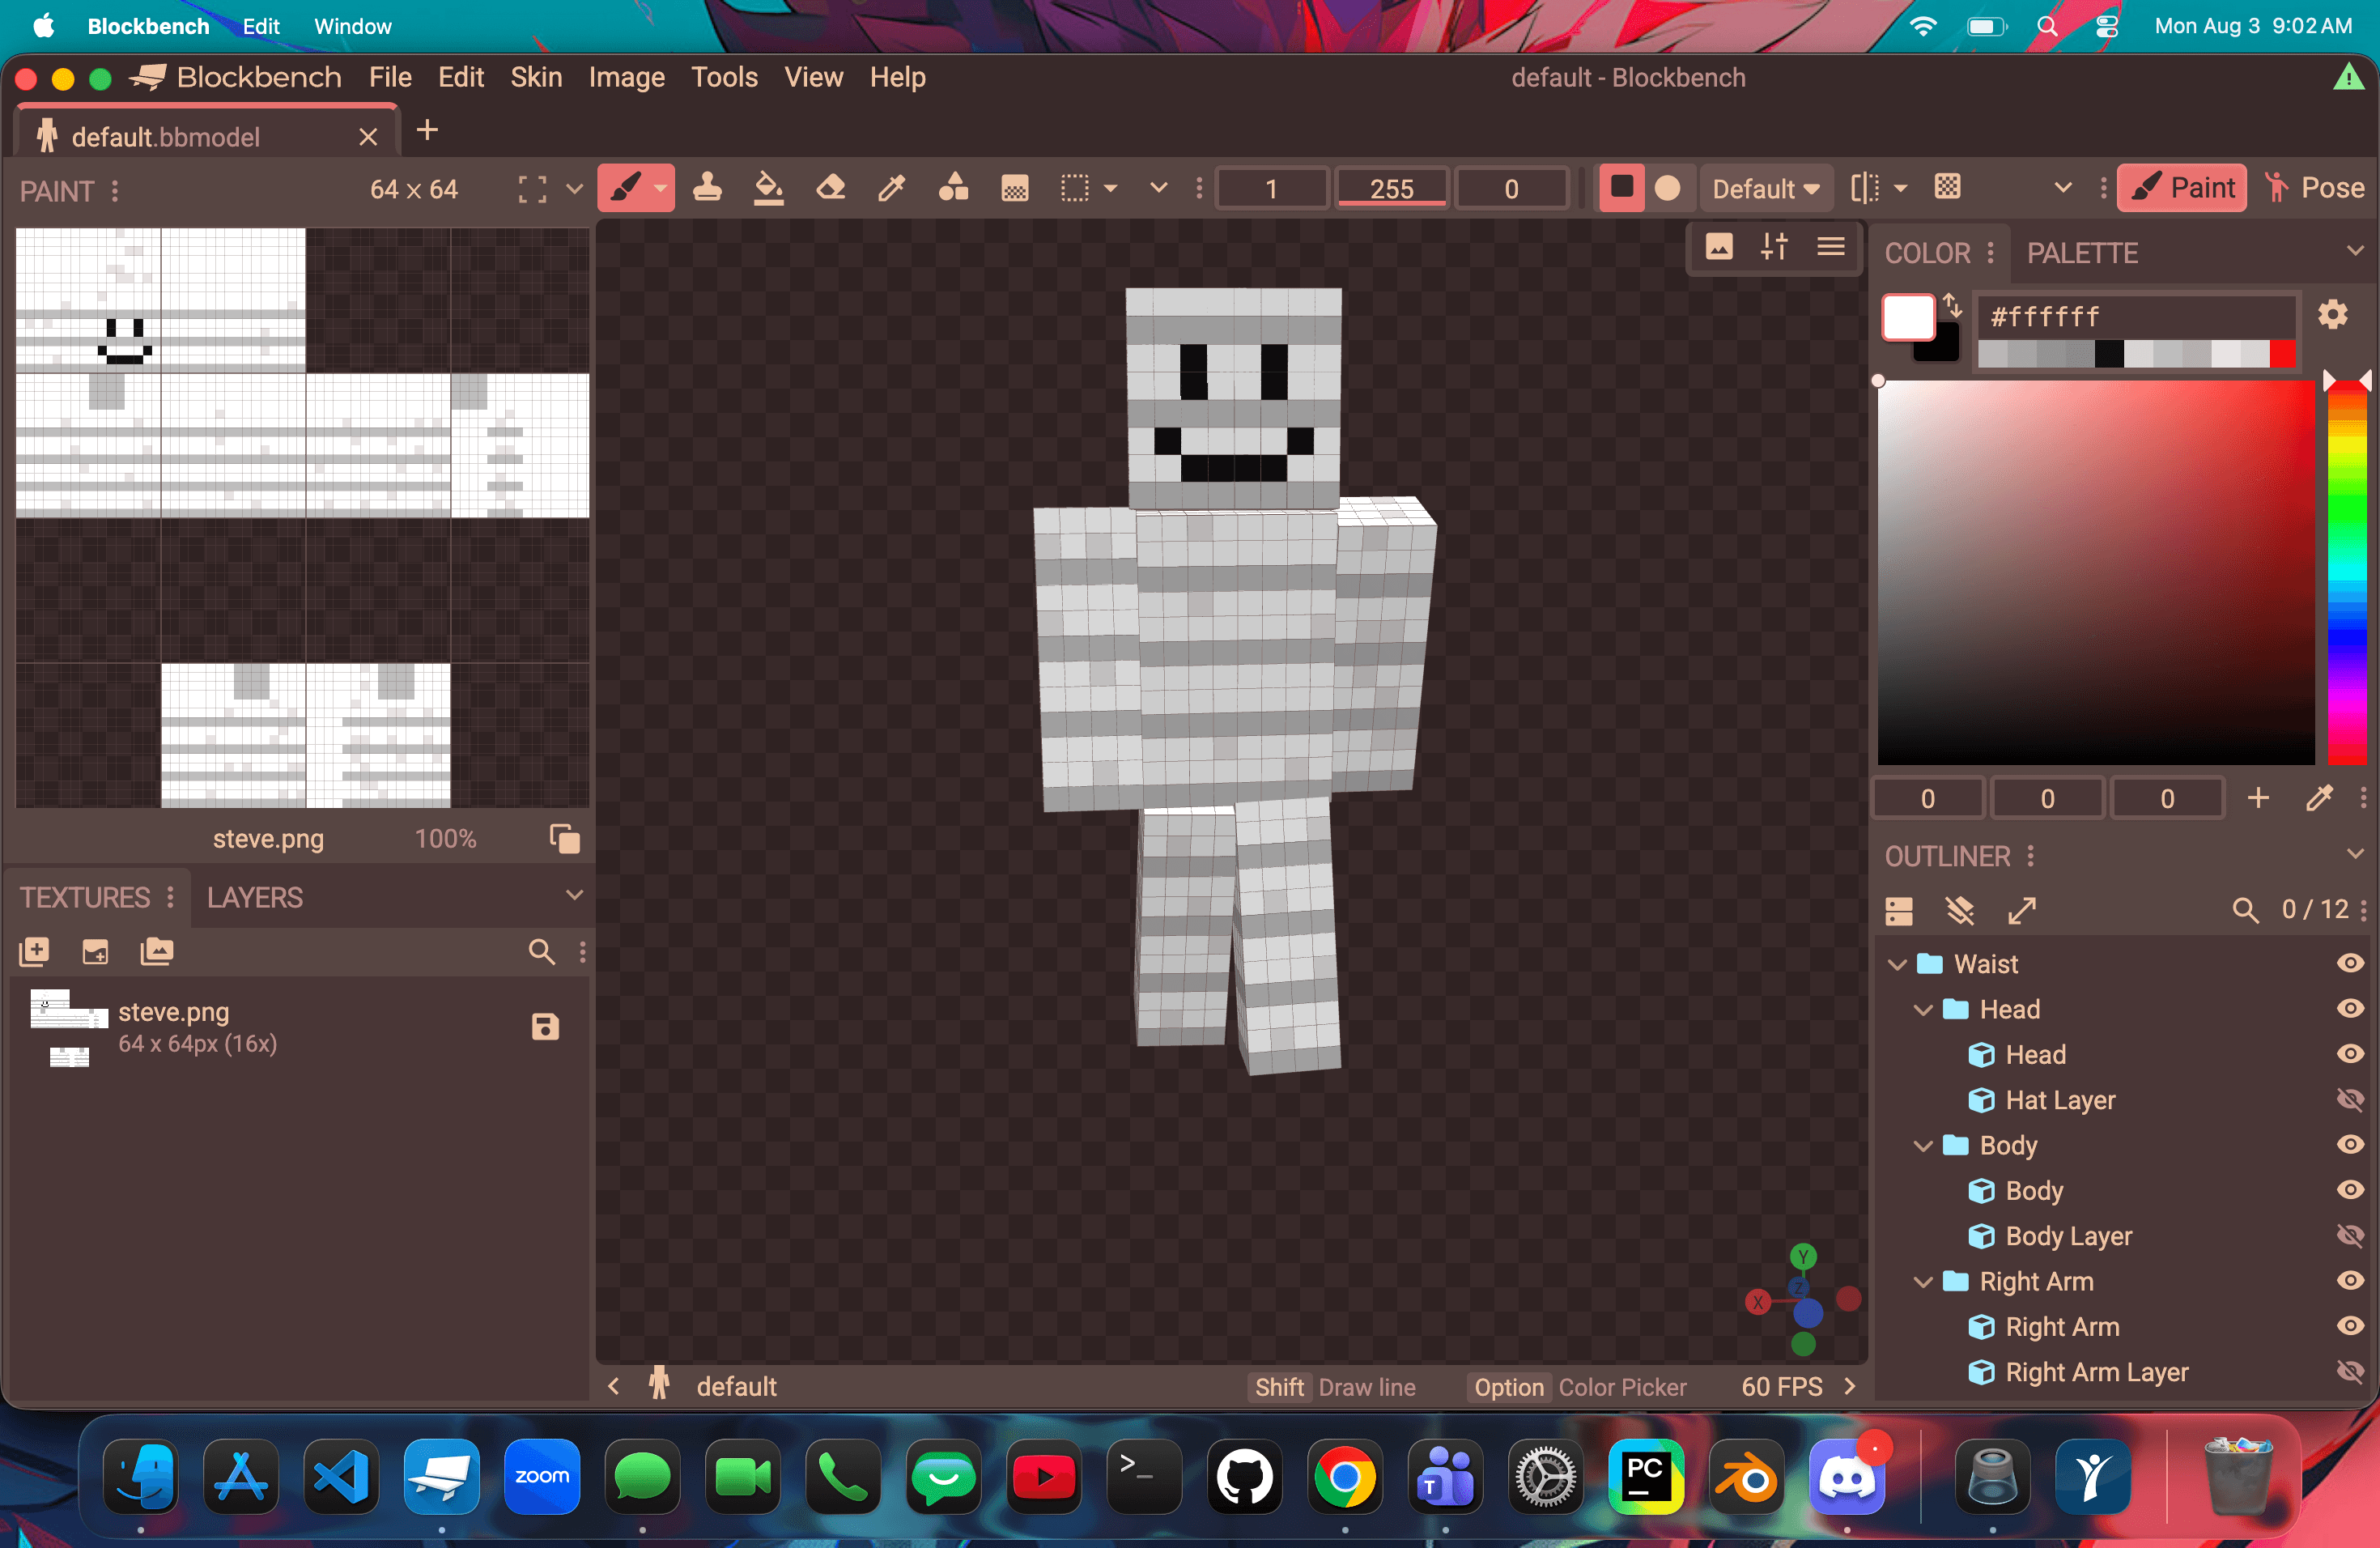Search textures with magnifier icon

coord(541,952)
